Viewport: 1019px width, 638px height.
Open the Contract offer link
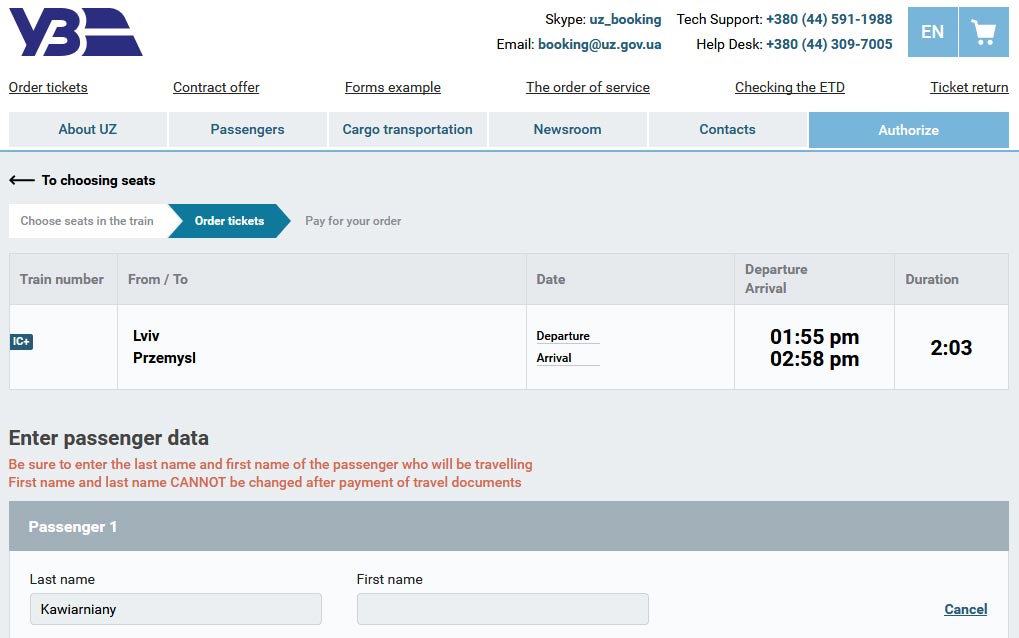click(216, 87)
